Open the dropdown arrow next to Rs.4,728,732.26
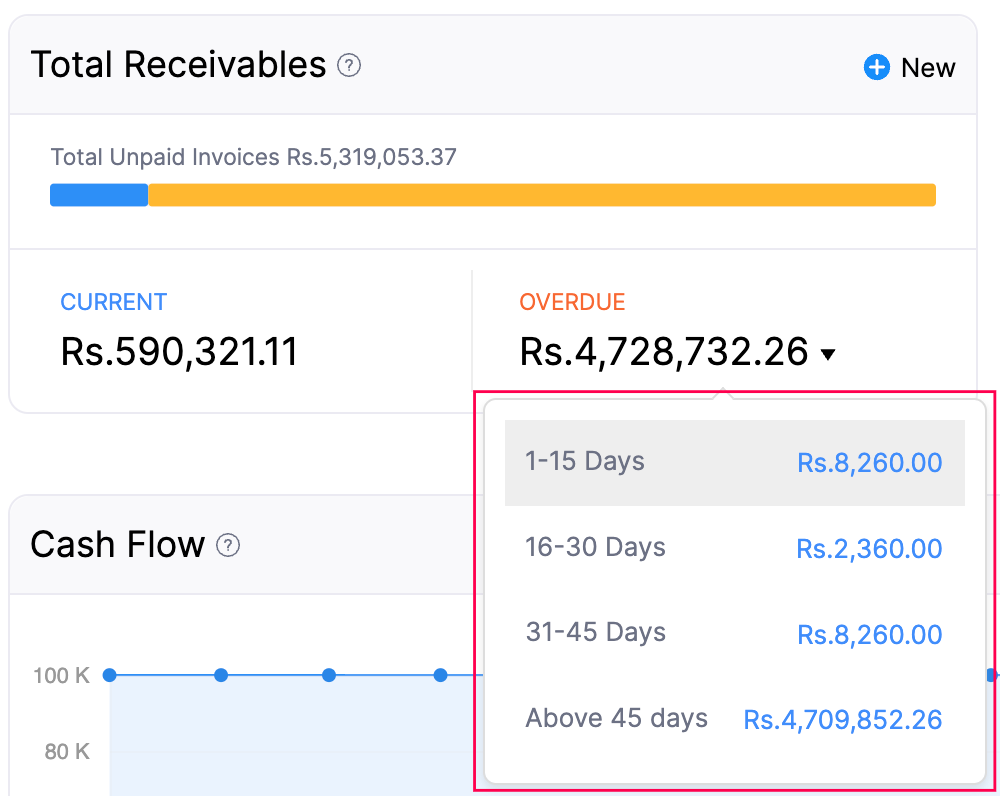The height and width of the screenshot is (796, 1000). (x=828, y=353)
